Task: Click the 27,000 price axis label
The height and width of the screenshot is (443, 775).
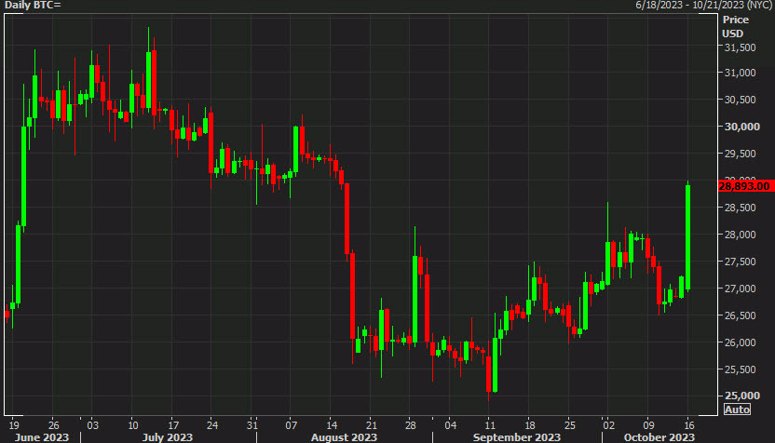Action: click(740, 288)
